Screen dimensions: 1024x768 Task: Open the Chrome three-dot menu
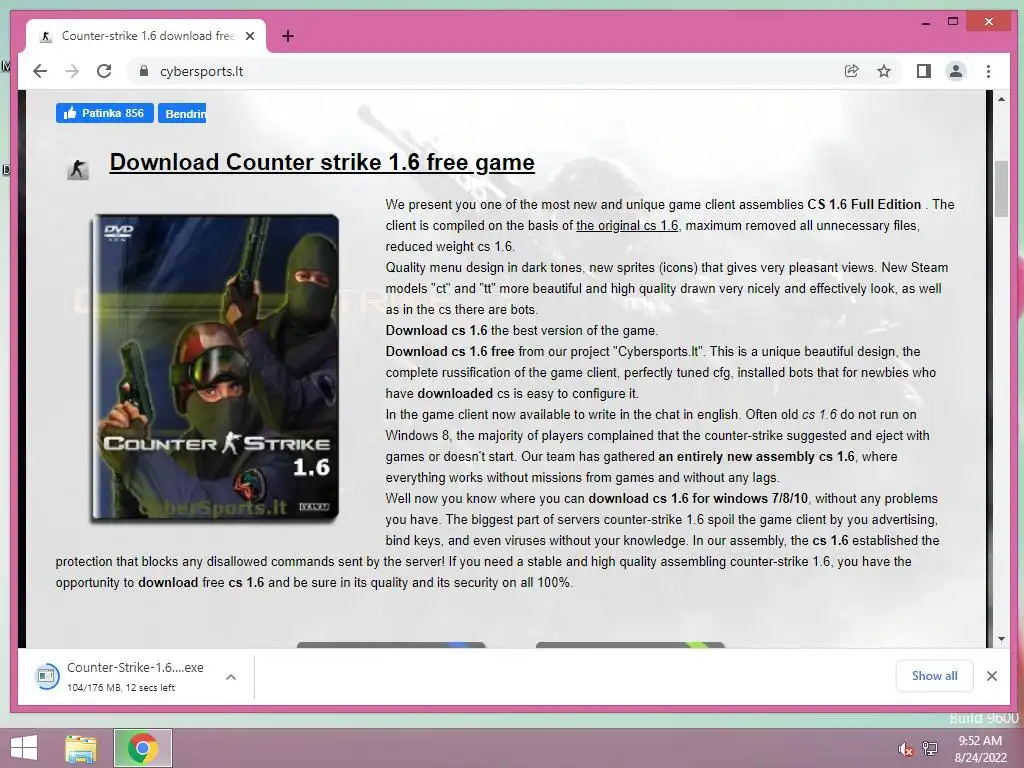click(988, 71)
